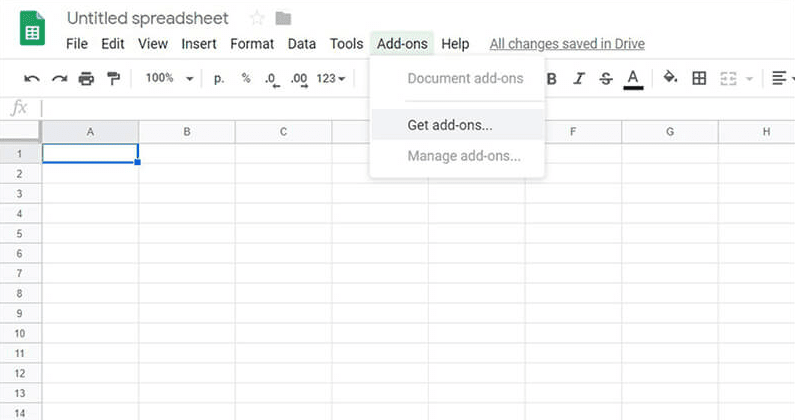The image size is (795, 420).
Task: Open the Data menu
Action: coord(302,44)
